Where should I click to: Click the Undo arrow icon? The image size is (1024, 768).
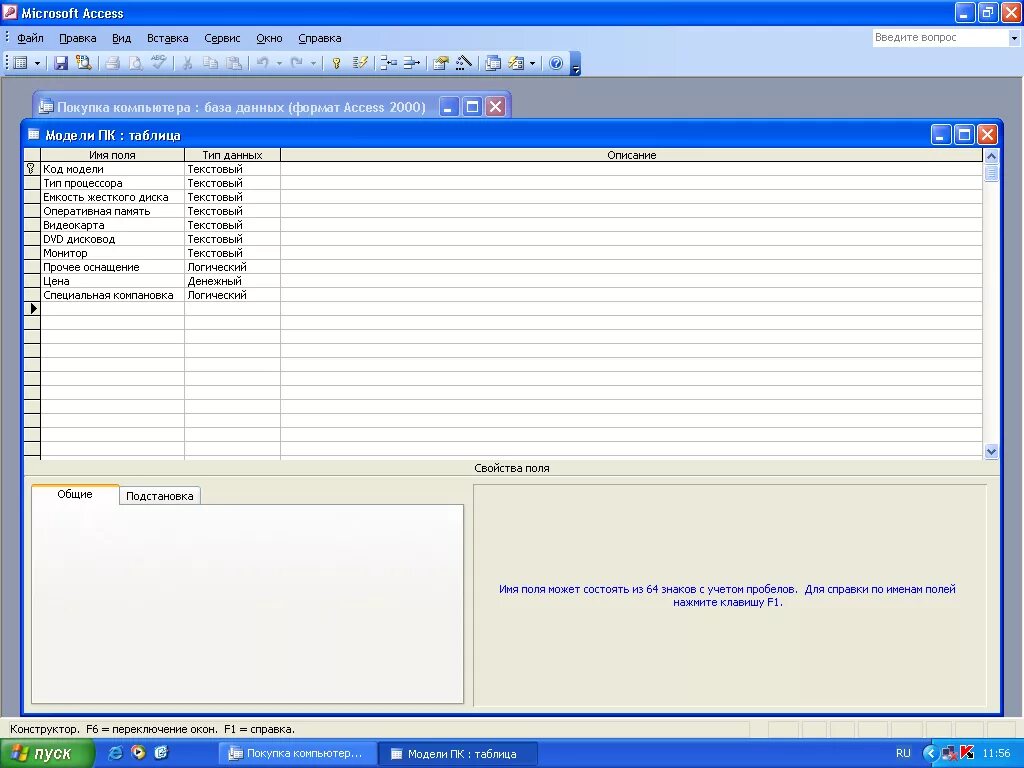point(262,63)
